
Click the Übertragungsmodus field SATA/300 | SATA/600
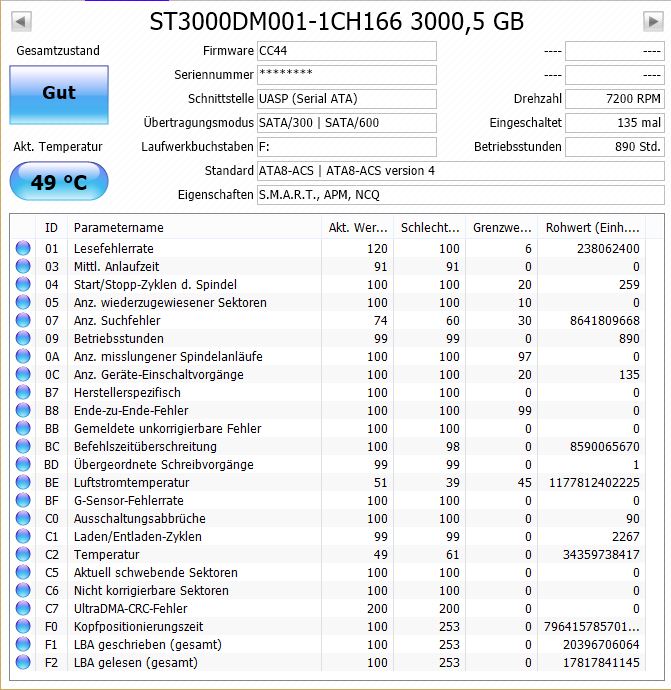tap(347, 123)
